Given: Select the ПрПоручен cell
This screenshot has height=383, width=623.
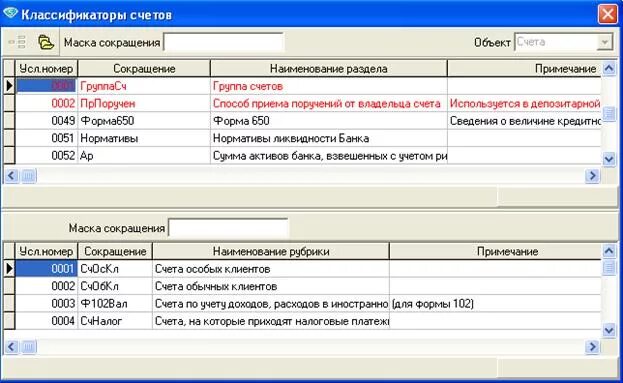Looking at the screenshot, I should click(x=144, y=103).
